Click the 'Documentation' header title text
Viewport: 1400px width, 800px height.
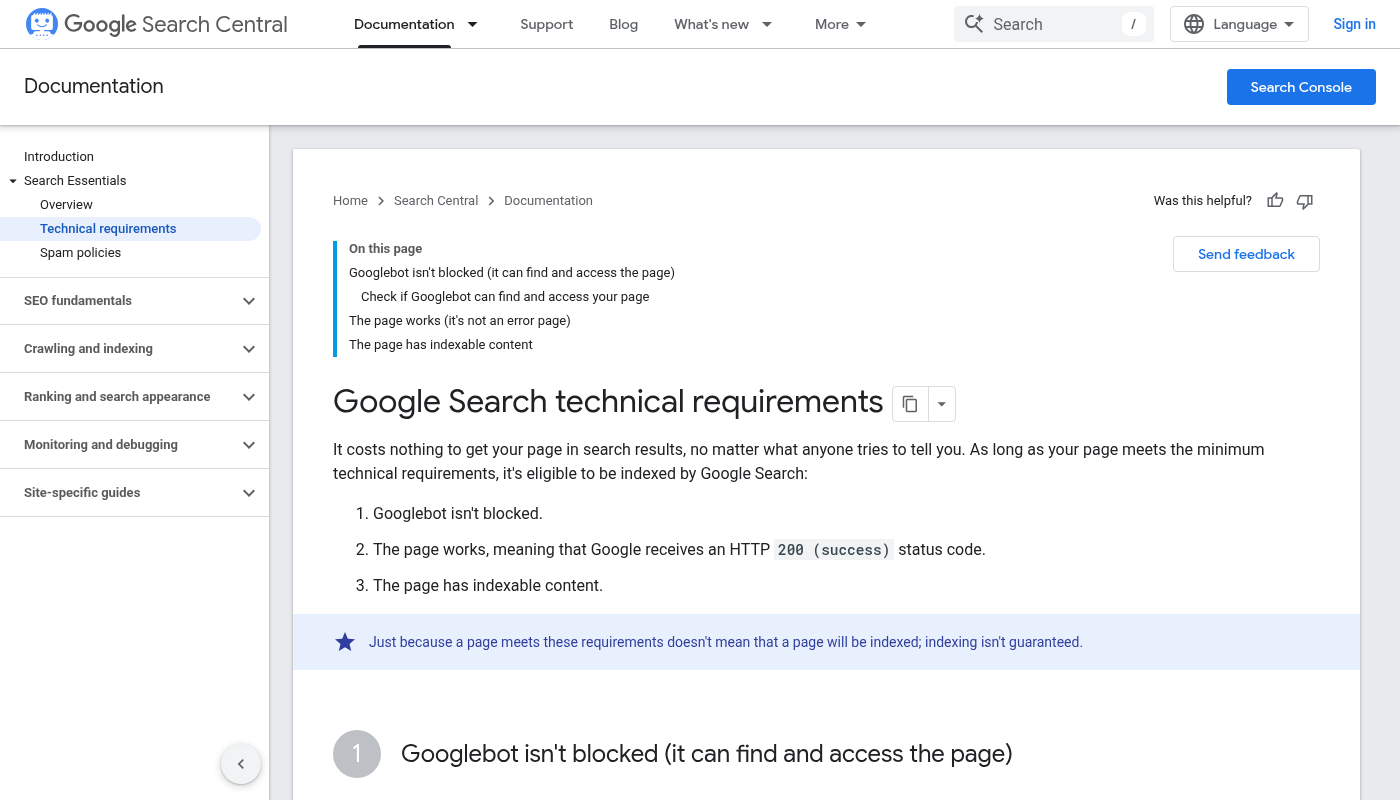94,87
